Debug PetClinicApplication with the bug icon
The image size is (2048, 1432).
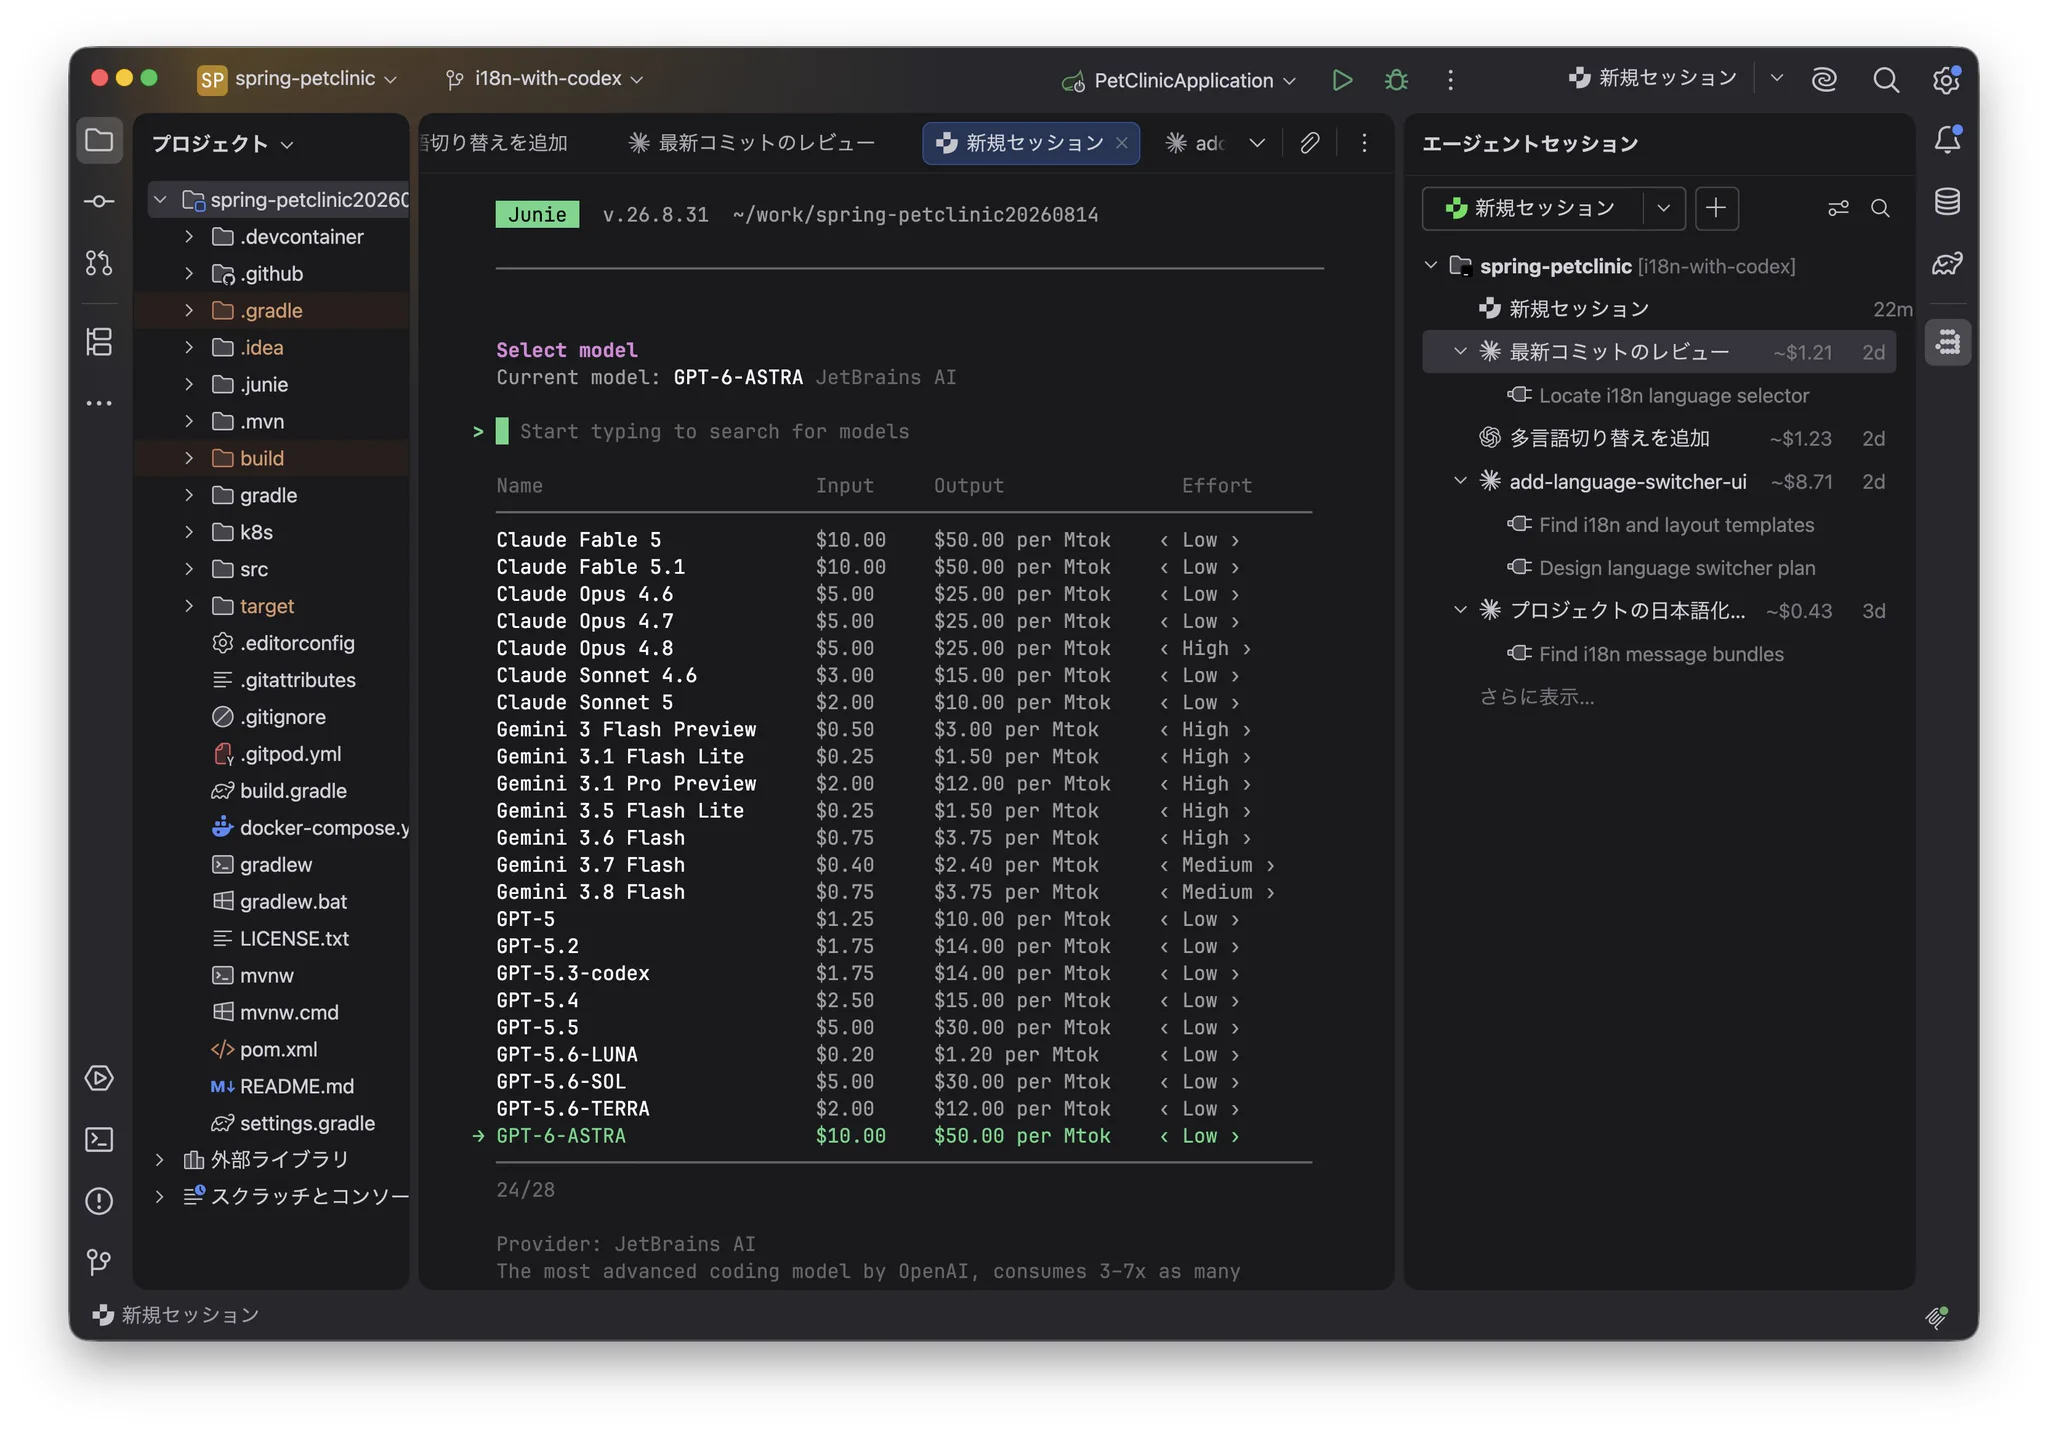[x=1396, y=80]
